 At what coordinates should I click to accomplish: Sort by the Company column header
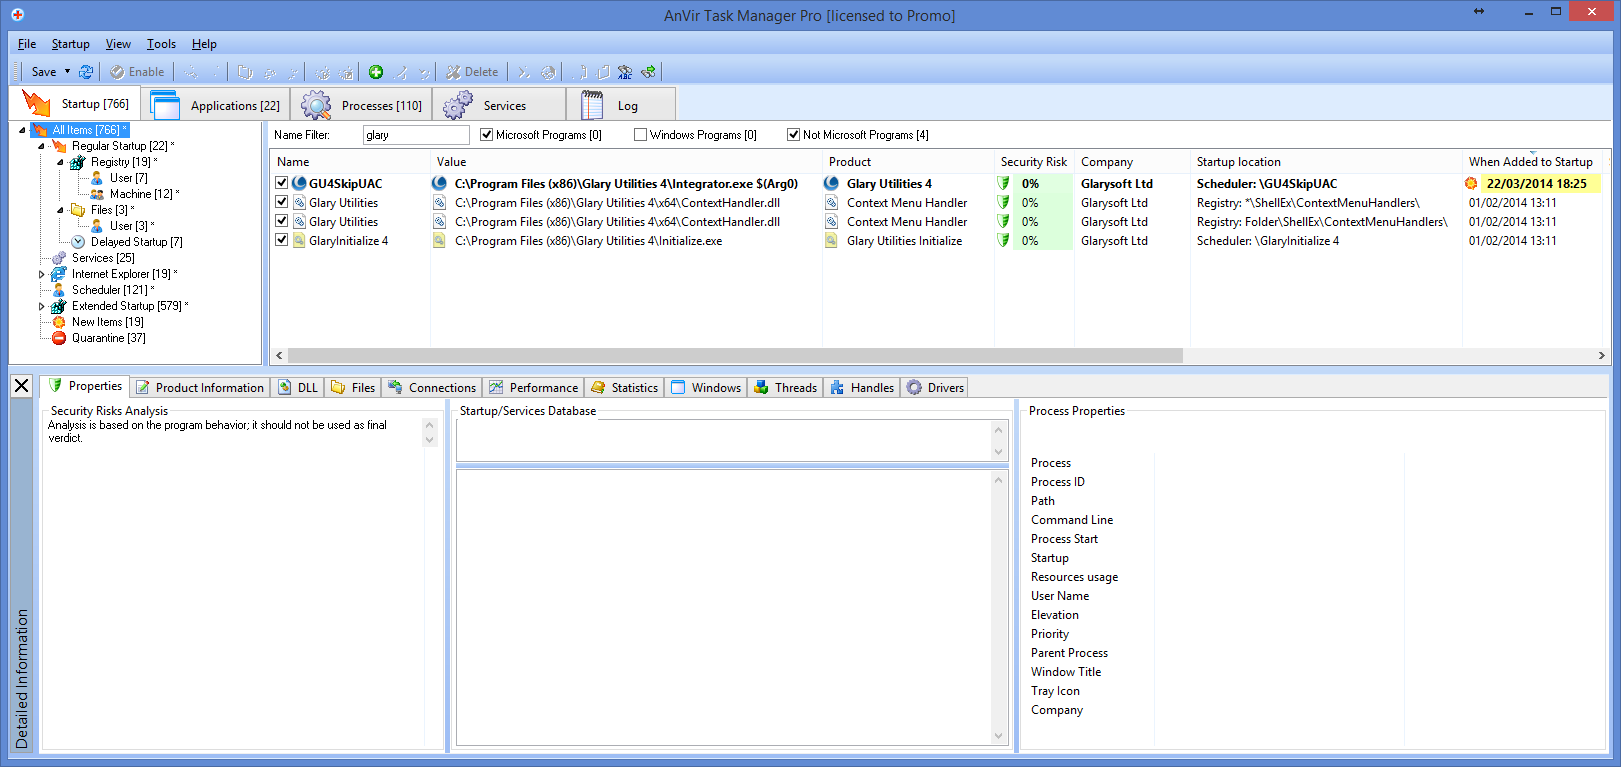point(1132,162)
